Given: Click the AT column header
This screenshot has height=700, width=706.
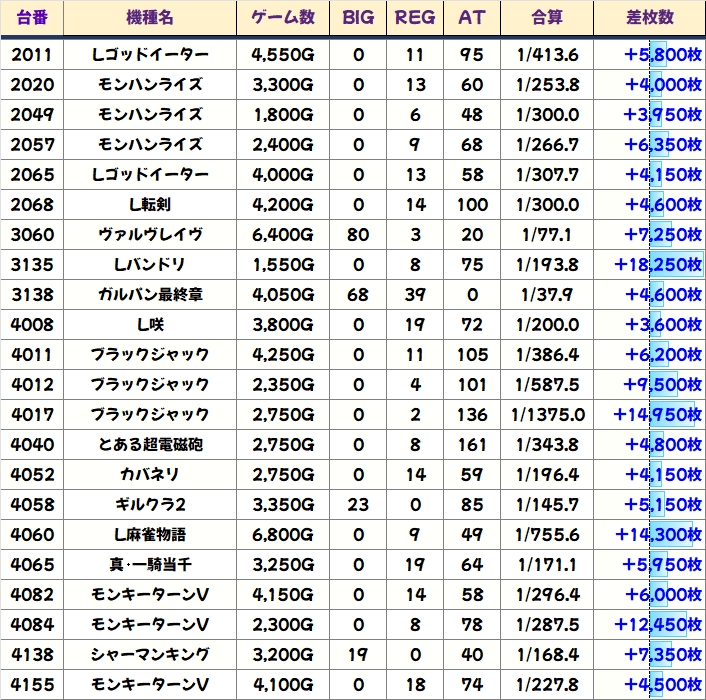Looking at the screenshot, I should (472, 18).
